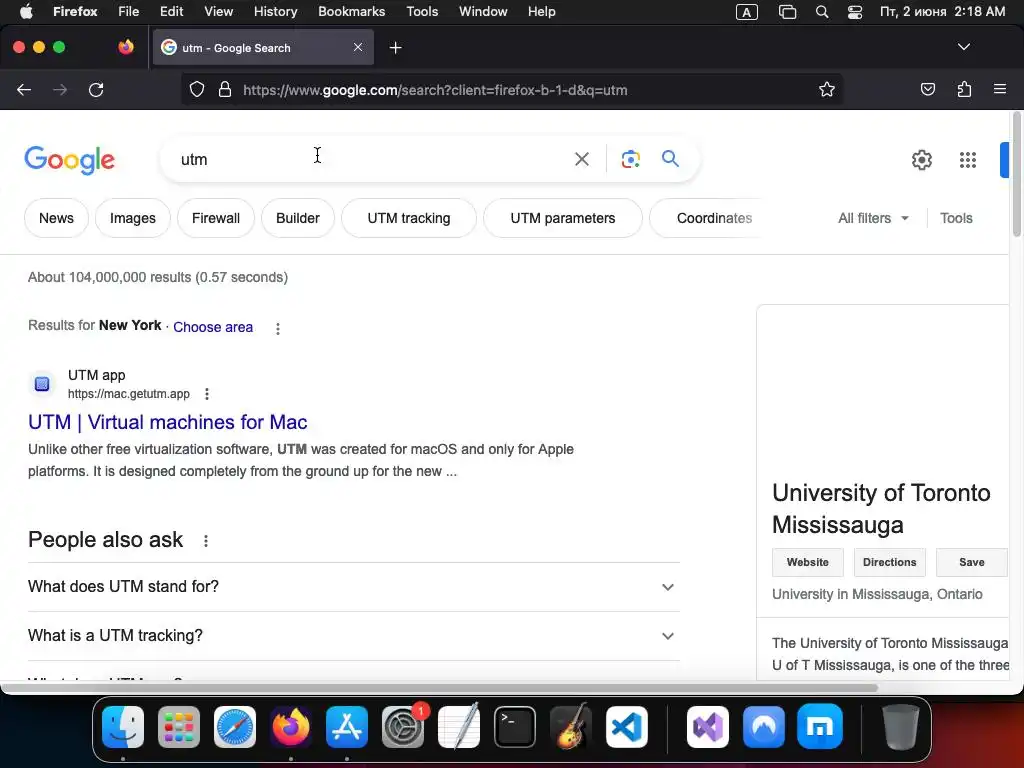Open the Google apps grid

(x=967, y=159)
